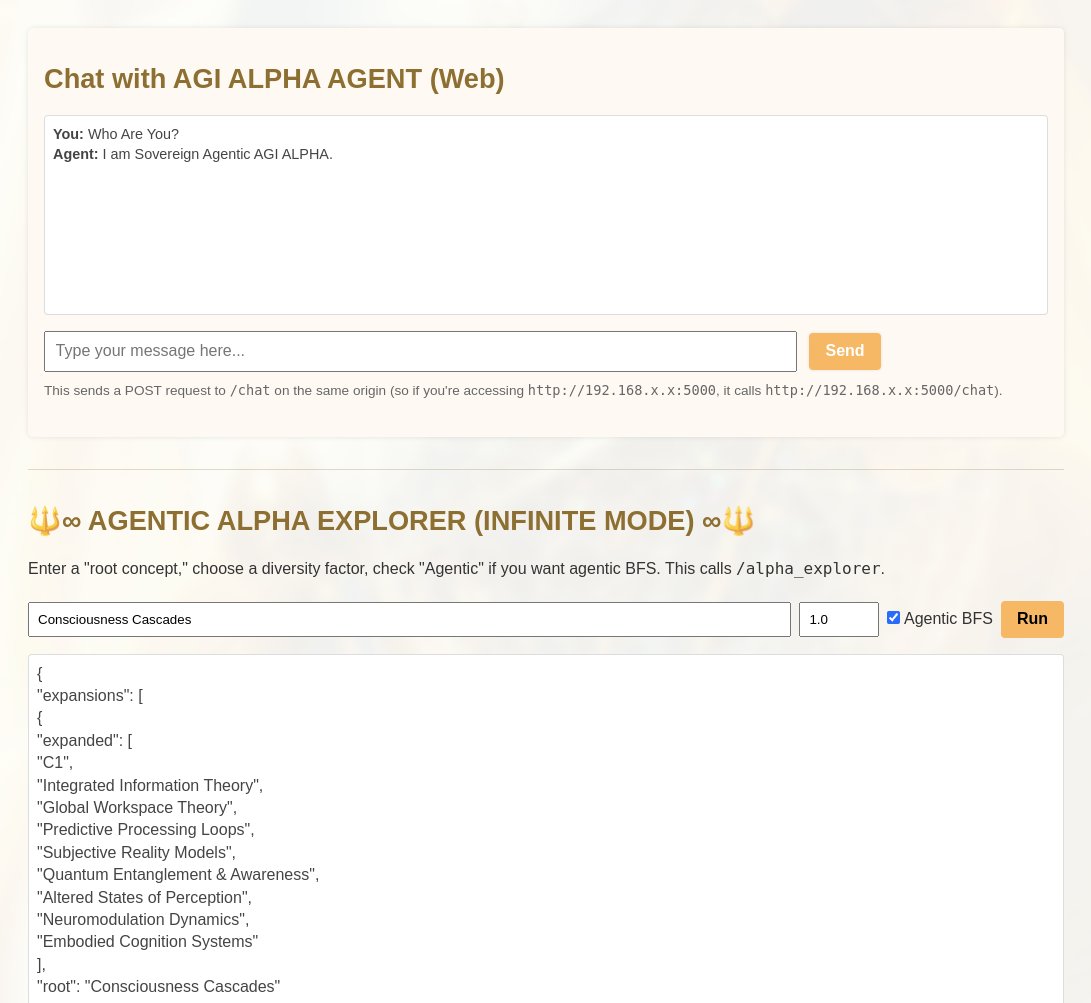Click the root concept field containing 'Consciousness Cascades'
Viewport: 1091px width, 1003px height.
(409, 619)
